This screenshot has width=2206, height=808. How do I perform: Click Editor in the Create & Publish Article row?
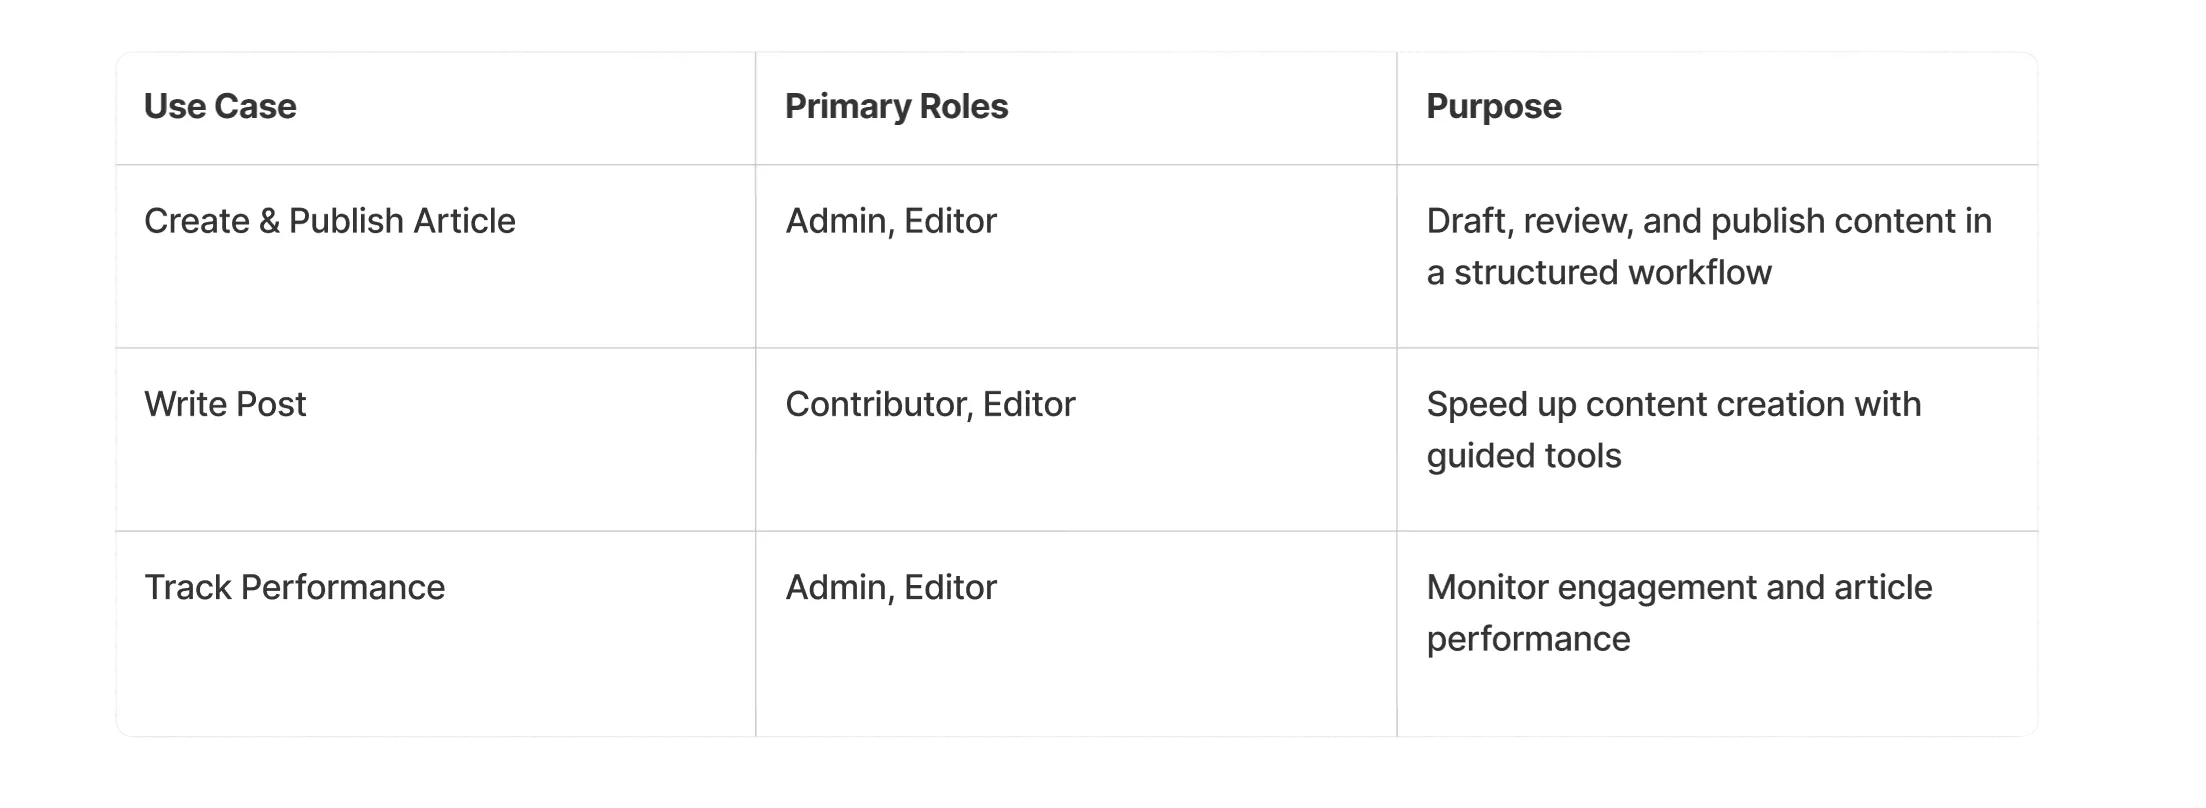click(950, 221)
